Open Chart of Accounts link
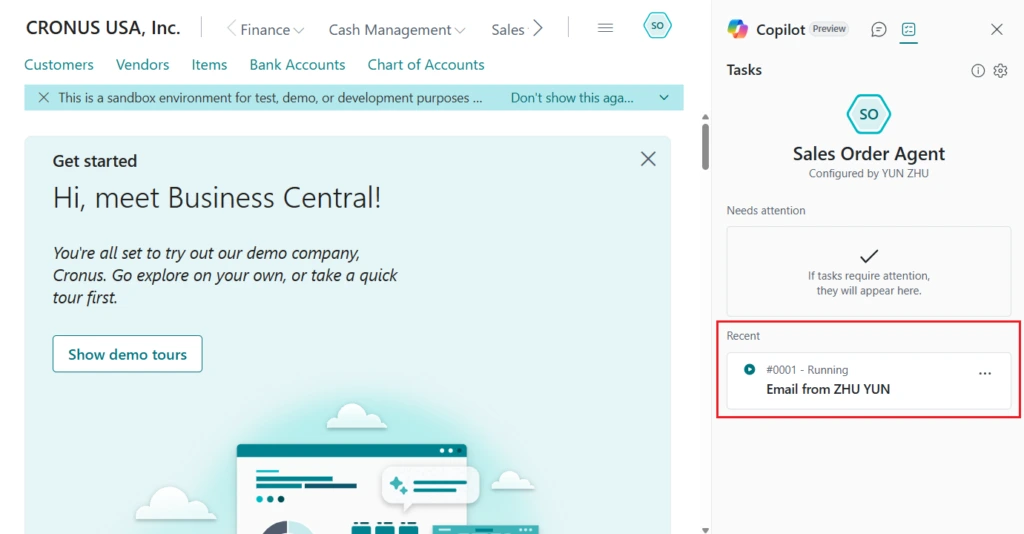1024x534 pixels. coord(426,65)
